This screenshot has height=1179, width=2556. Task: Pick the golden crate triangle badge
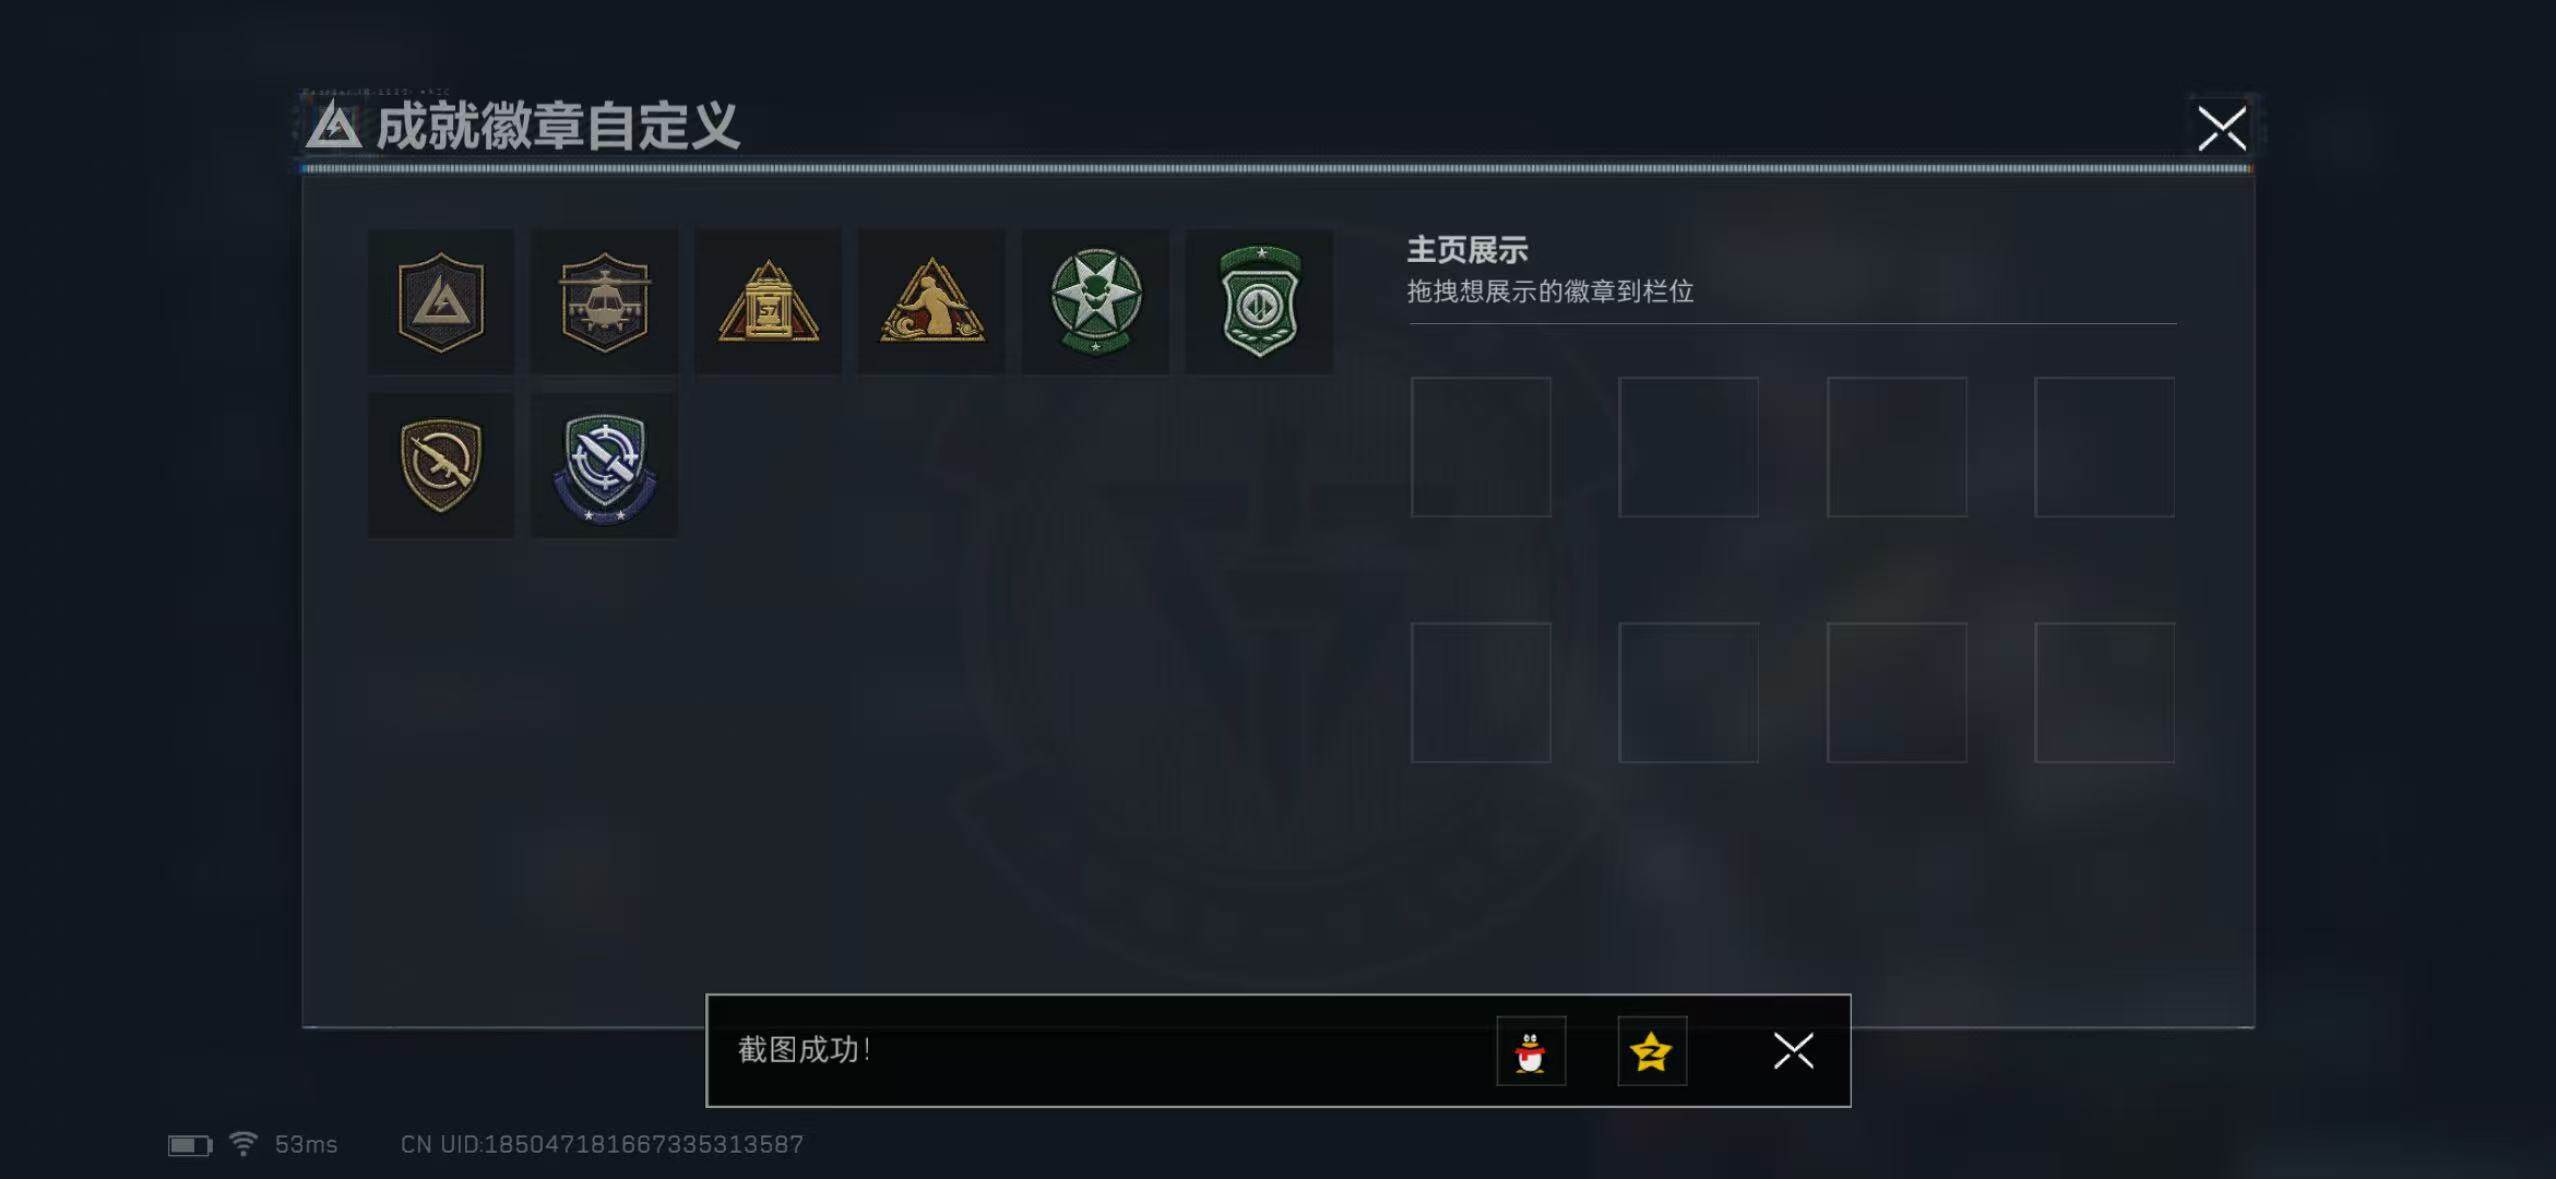(x=768, y=302)
